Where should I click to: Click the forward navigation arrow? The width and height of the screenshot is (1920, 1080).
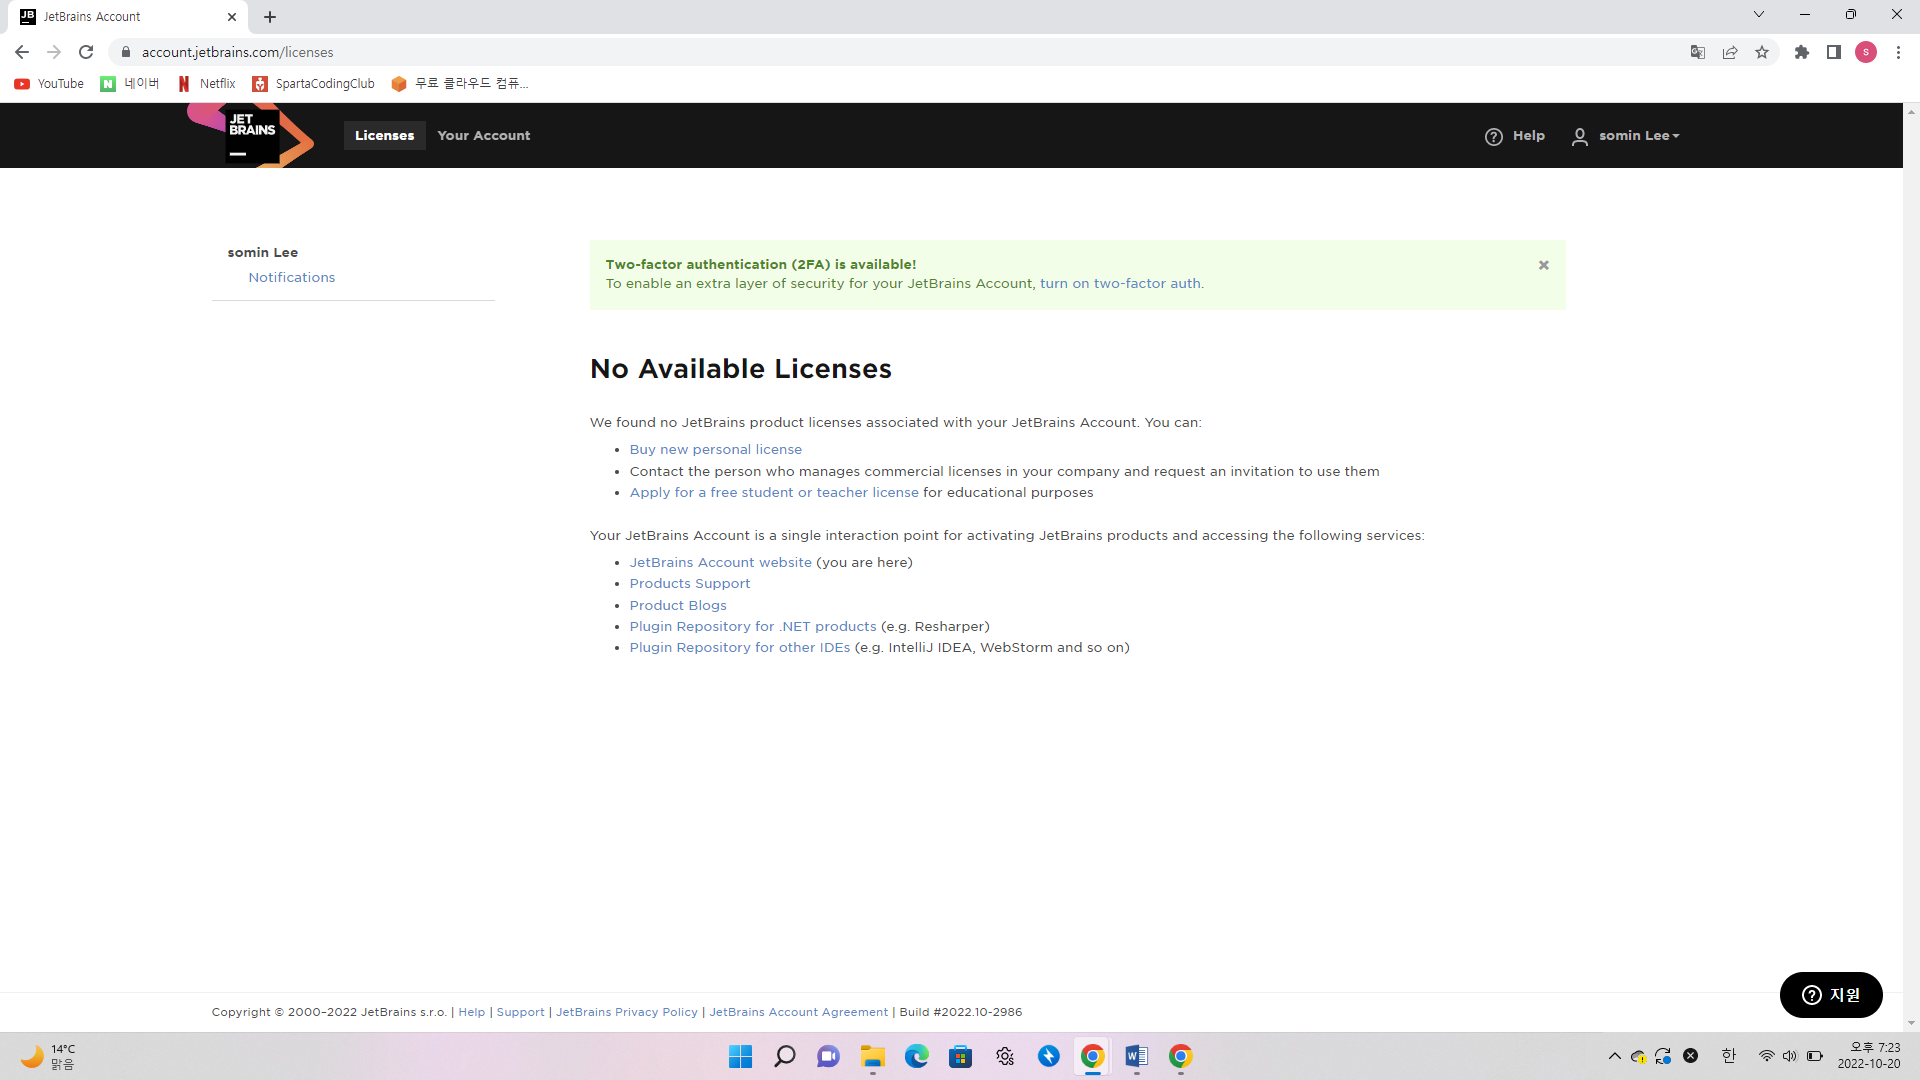point(54,52)
